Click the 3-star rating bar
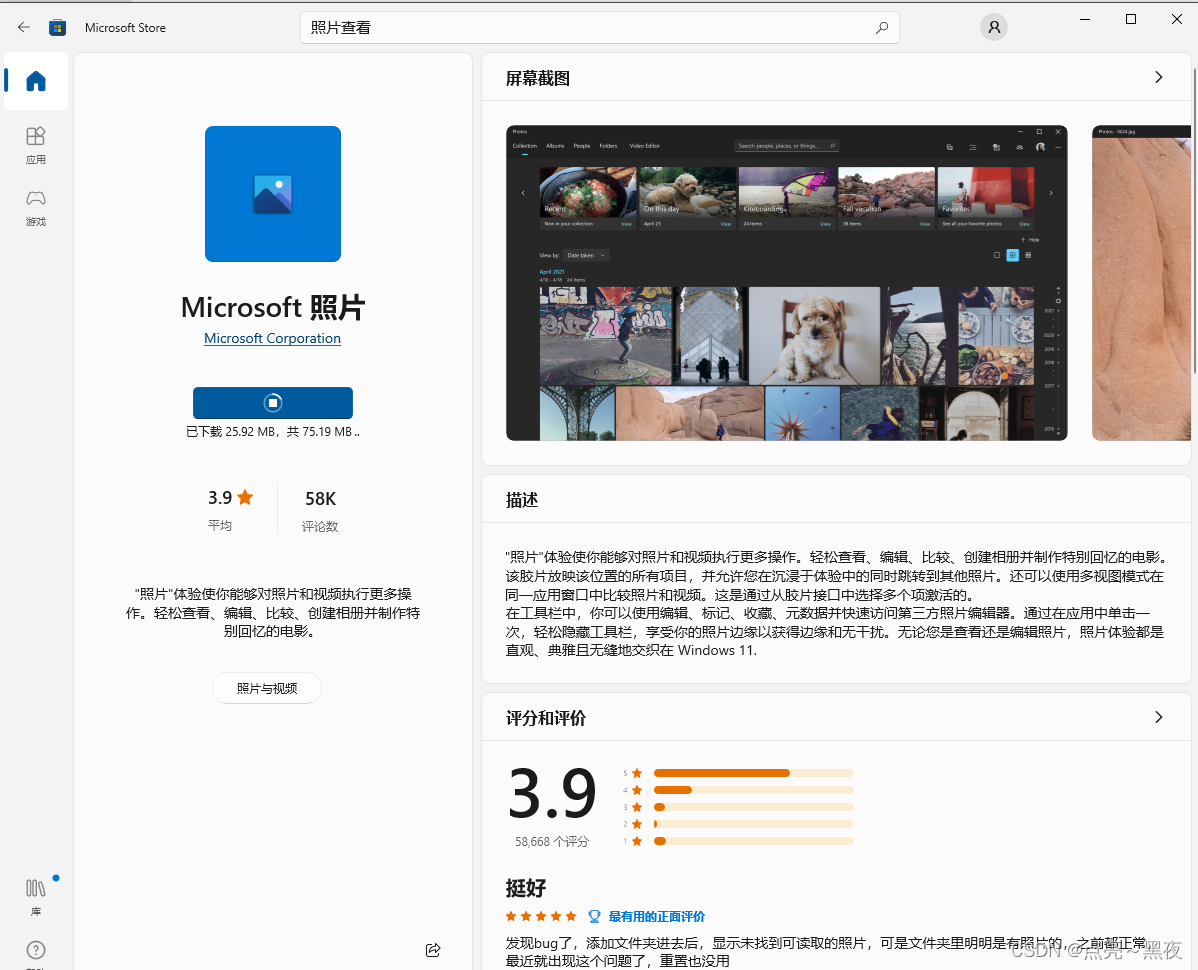1198x970 pixels. coord(753,807)
